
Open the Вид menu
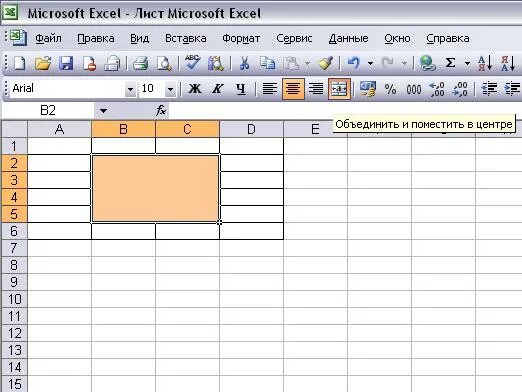(139, 38)
